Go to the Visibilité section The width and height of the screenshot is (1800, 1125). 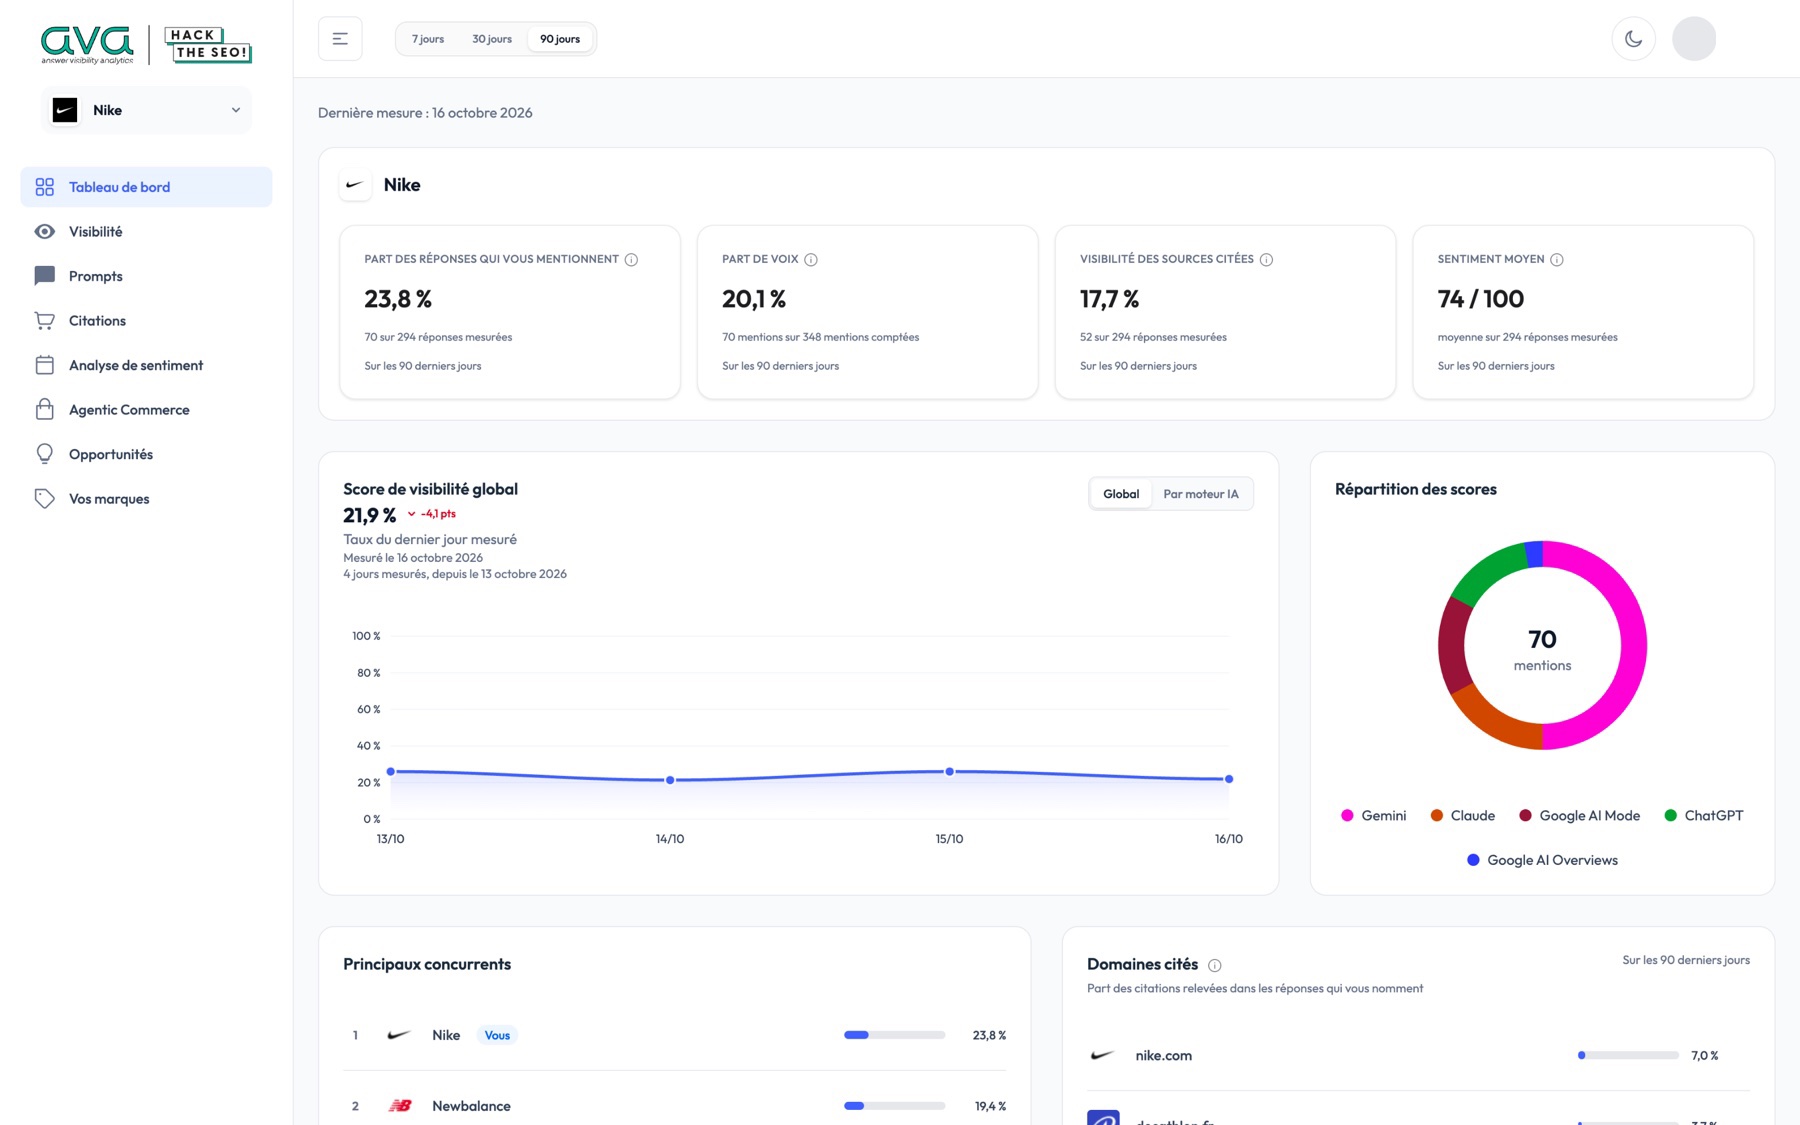pyautogui.click(x=146, y=232)
